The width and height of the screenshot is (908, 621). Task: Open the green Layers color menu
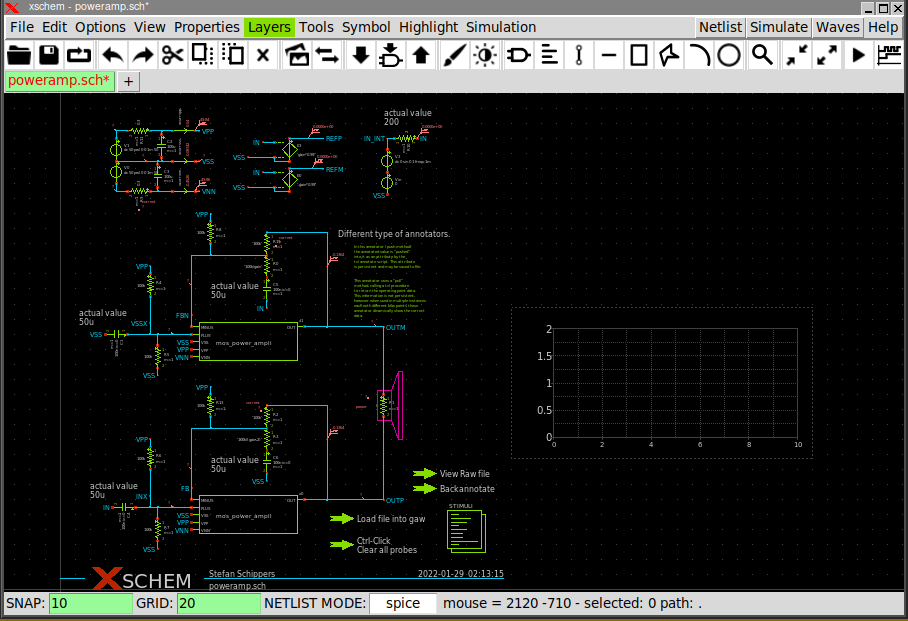click(x=269, y=27)
